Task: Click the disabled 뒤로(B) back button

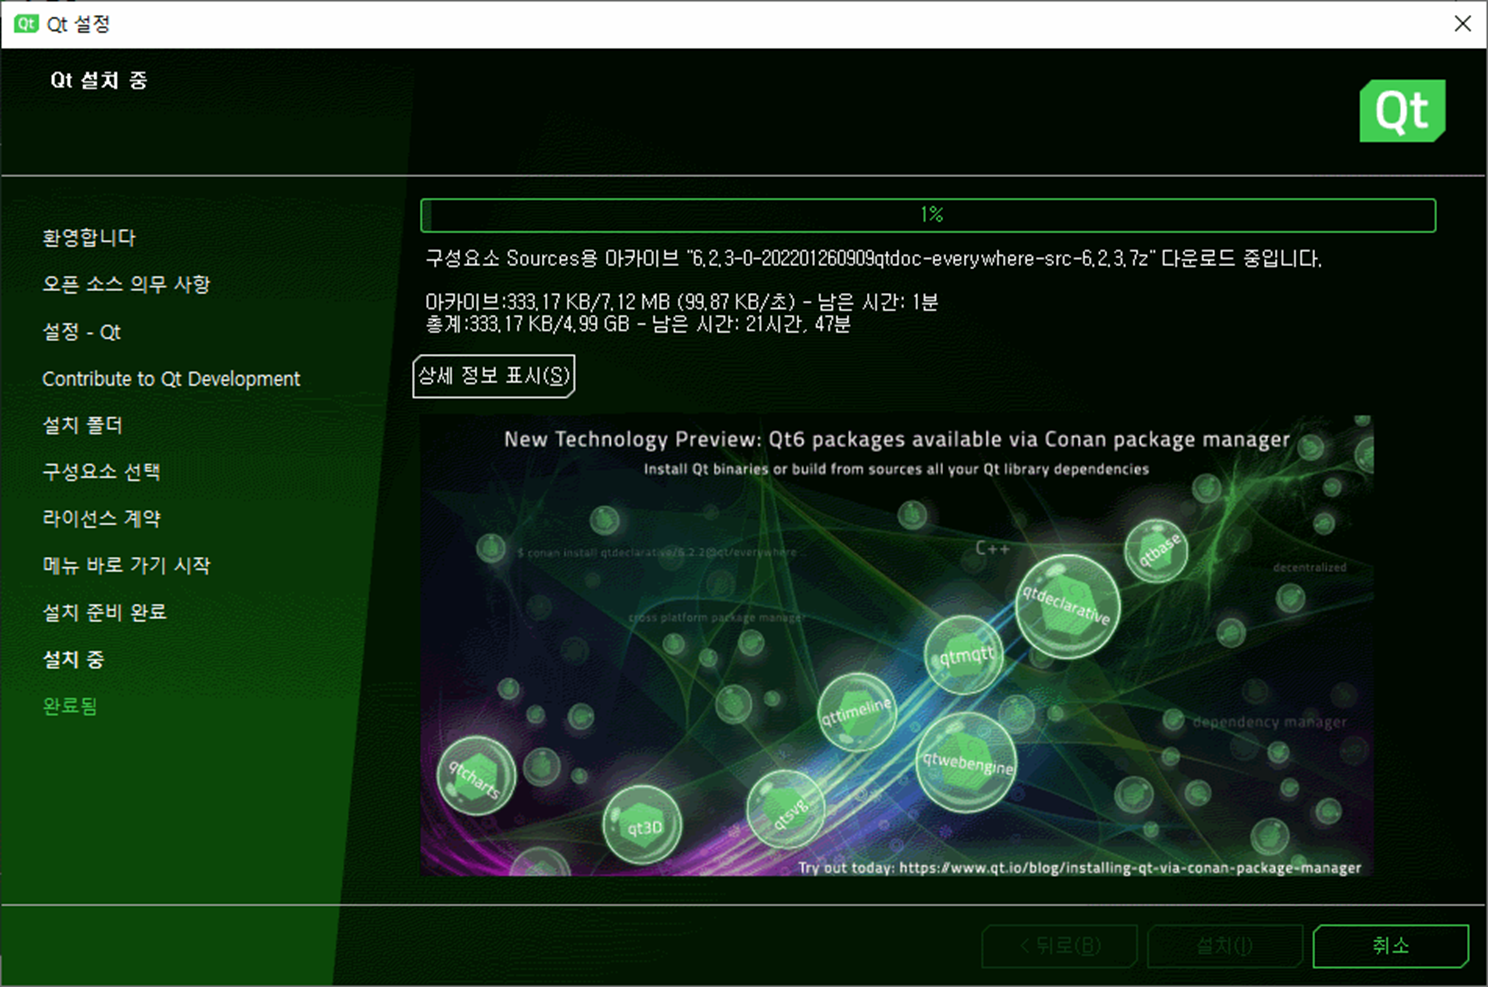Action: tap(1060, 946)
